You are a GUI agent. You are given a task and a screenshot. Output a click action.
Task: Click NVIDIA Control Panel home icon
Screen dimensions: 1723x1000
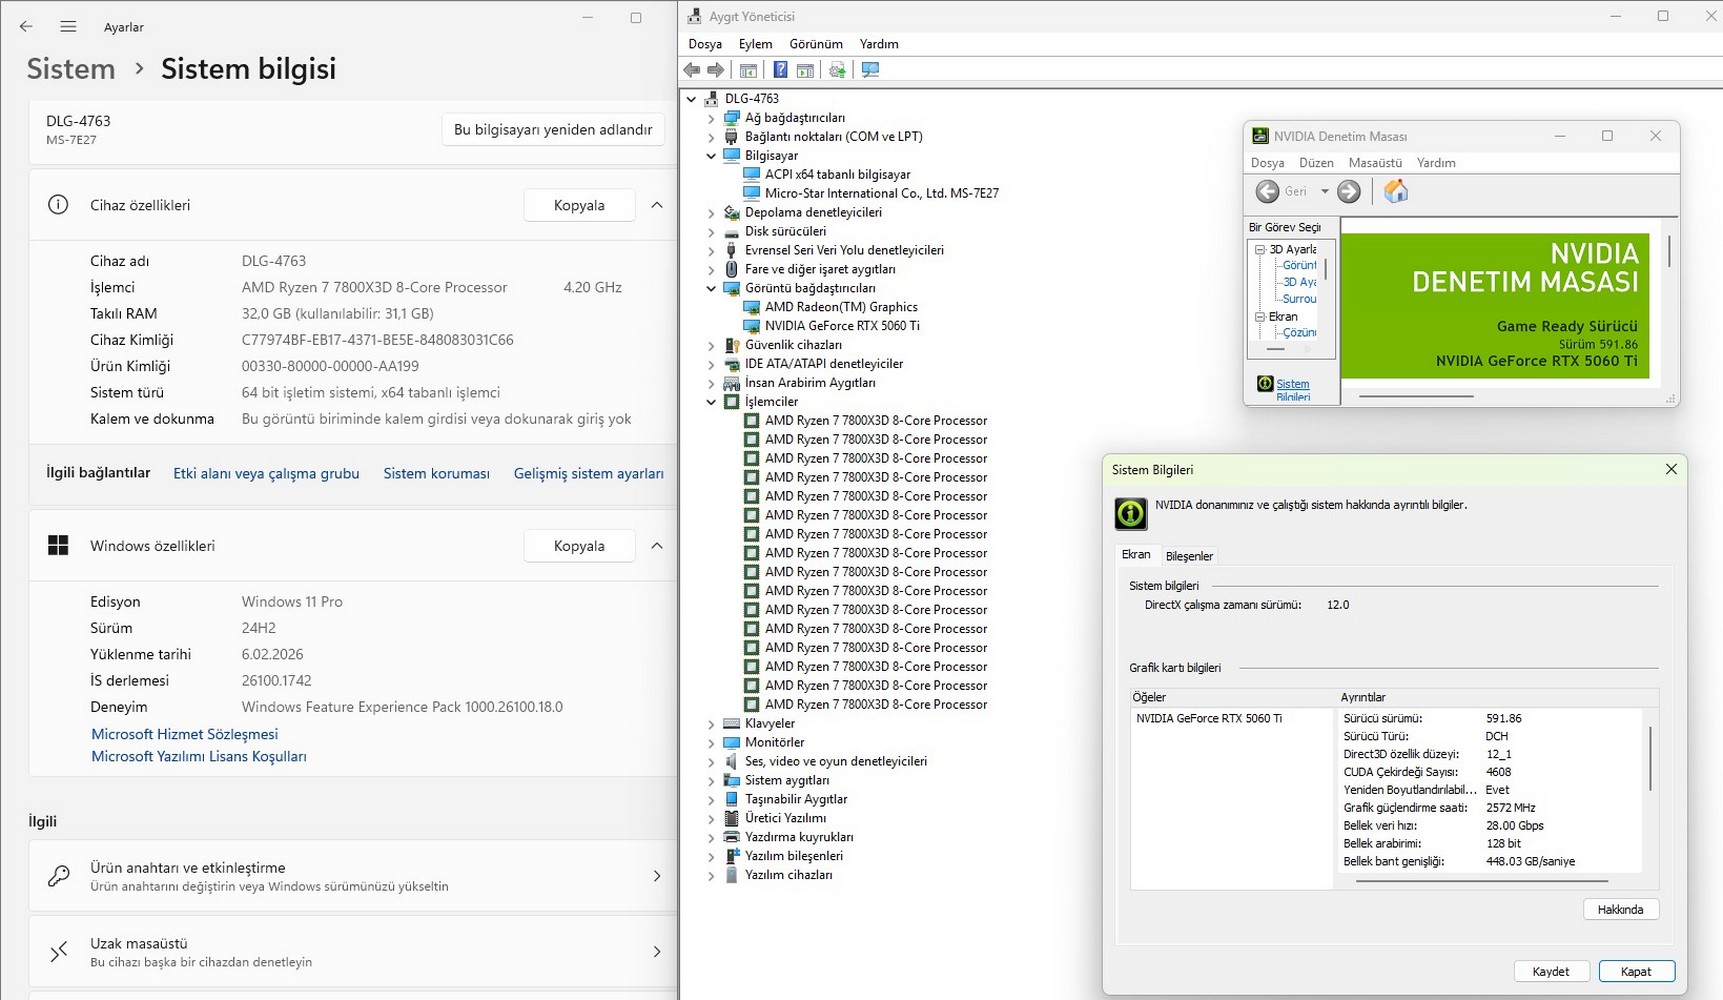click(1396, 191)
